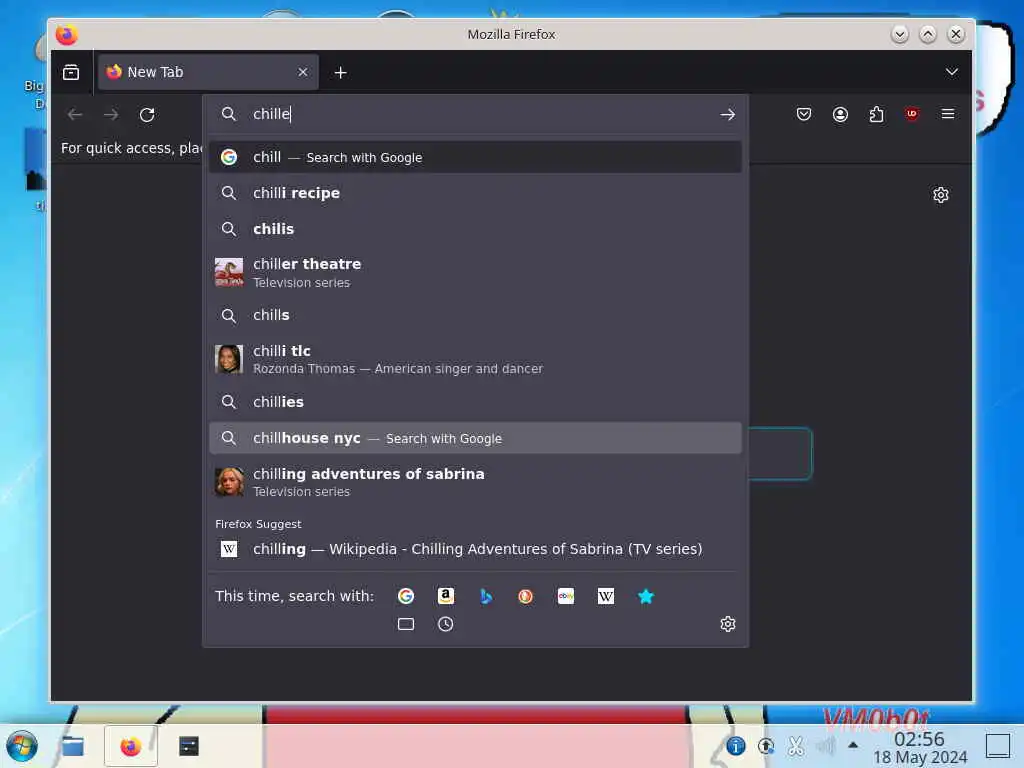Viewport: 1024px width, 768px height.
Task: Select the 'chillies' suggestion
Action: [x=475, y=402]
